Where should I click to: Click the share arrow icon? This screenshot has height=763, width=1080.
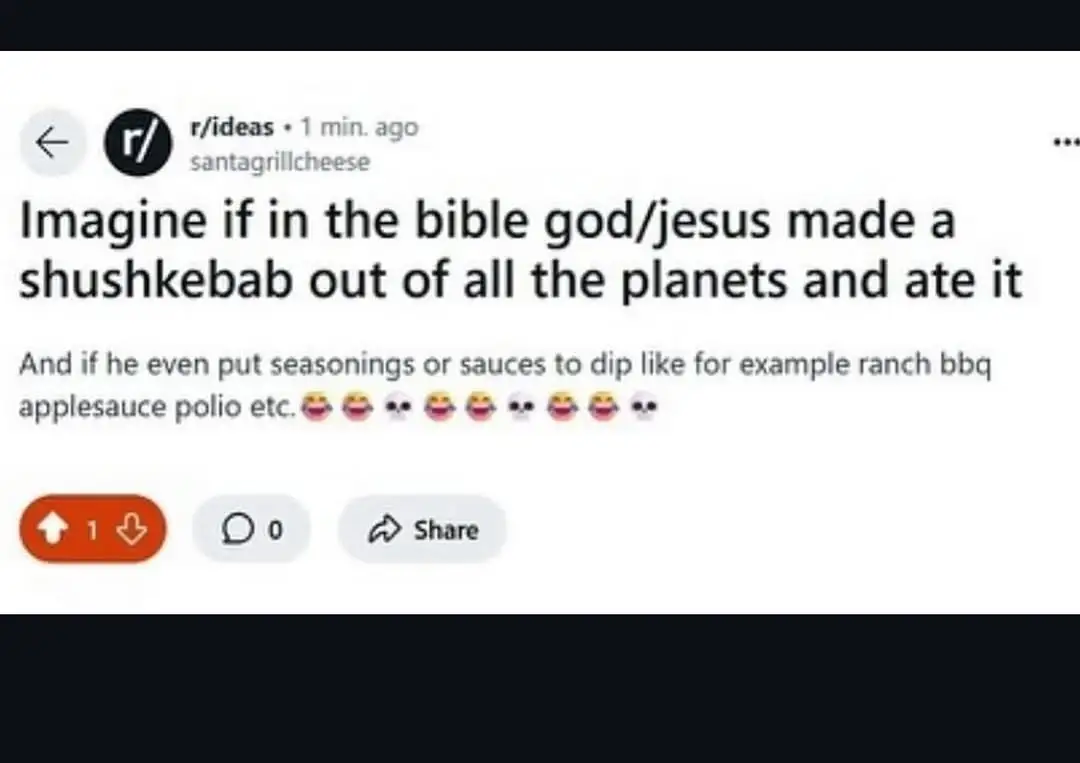385,529
